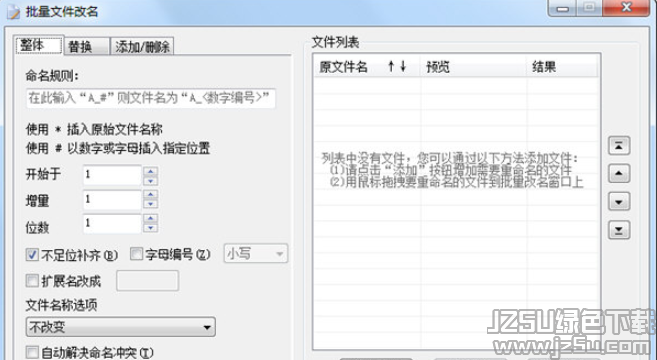
Task: Click the 原文件名 column header
Action: point(367,66)
